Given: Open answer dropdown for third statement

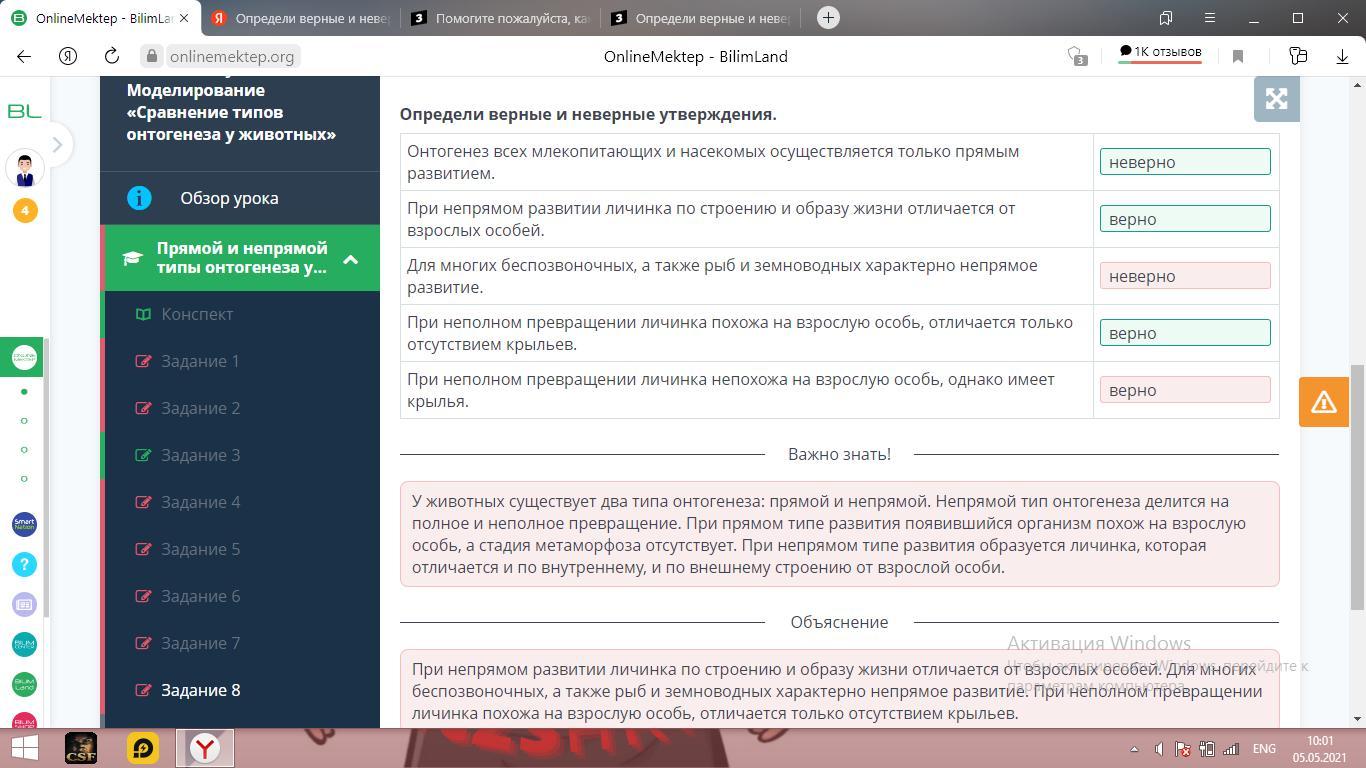Looking at the screenshot, I should pos(1184,276).
